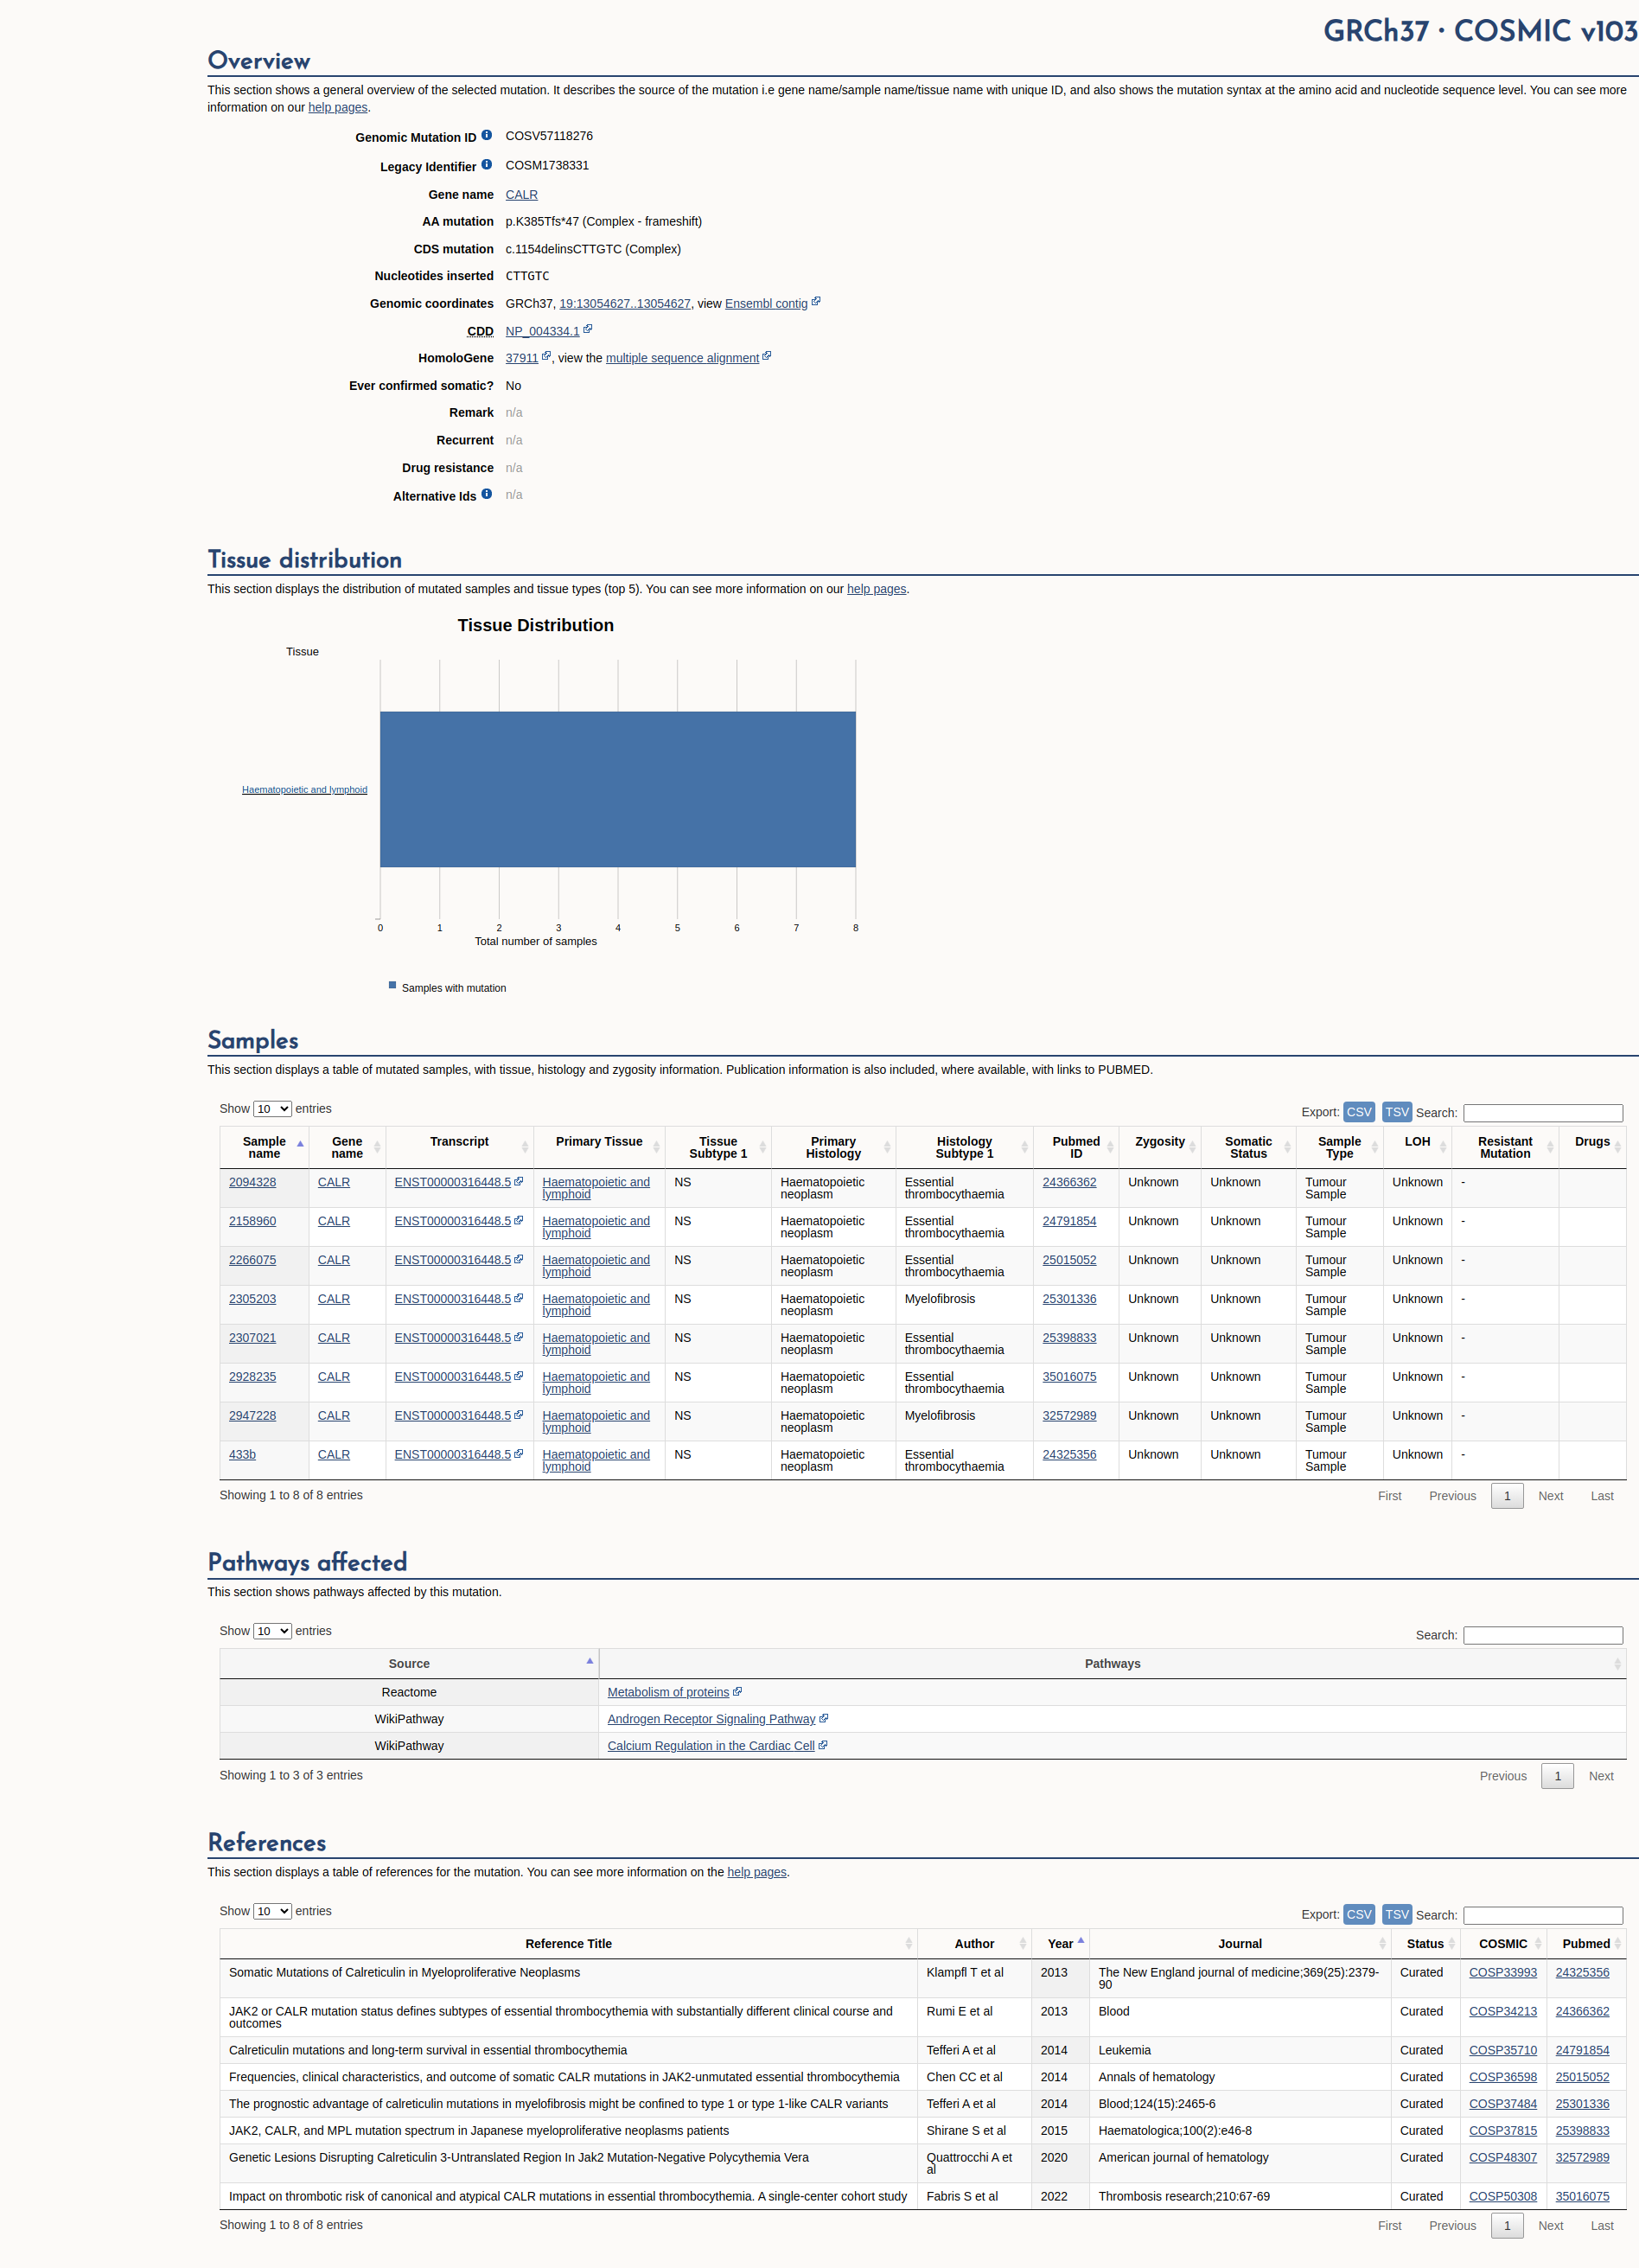
Task: Open Show entries dropdown in Pathways section
Action: click(x=272, y=1631)
